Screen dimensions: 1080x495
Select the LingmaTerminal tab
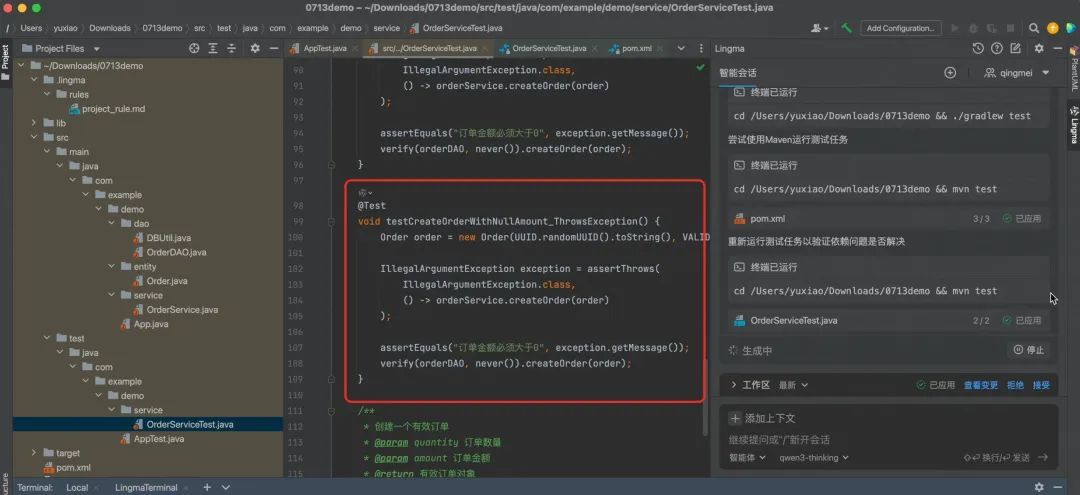145,487
